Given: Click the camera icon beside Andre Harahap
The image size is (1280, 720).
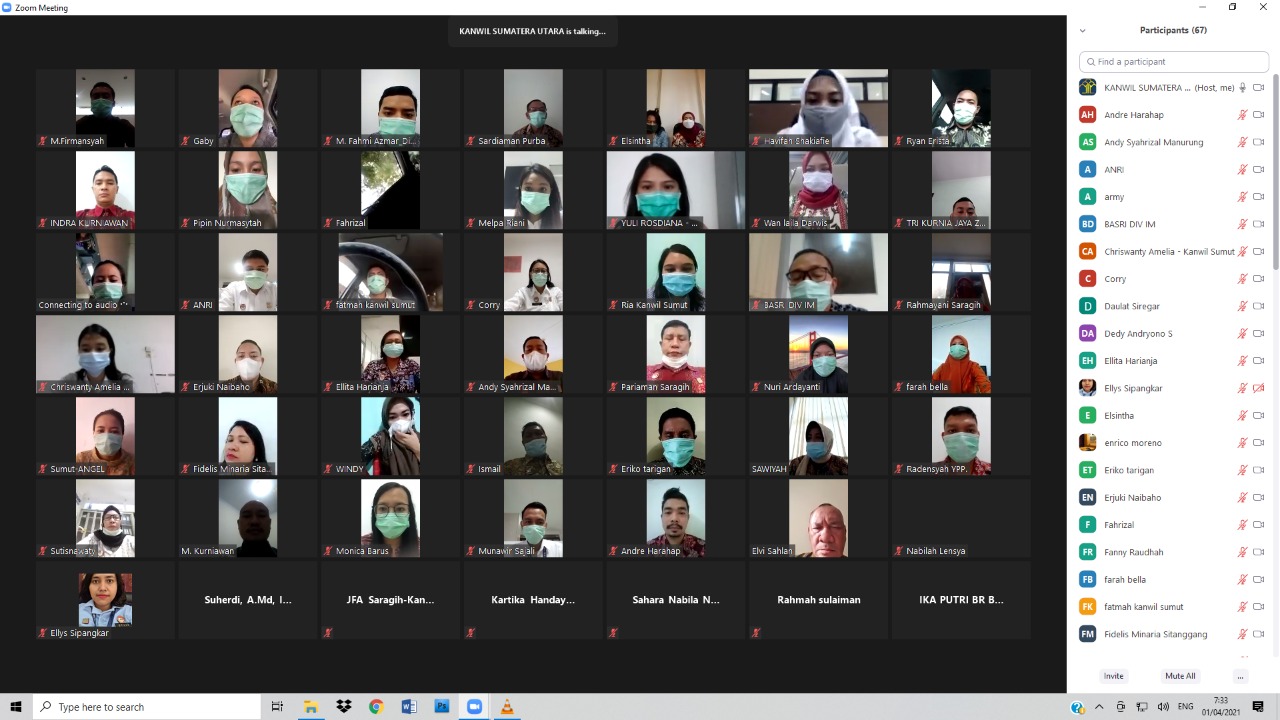Looking at the screenshot, I should 1259,115.
